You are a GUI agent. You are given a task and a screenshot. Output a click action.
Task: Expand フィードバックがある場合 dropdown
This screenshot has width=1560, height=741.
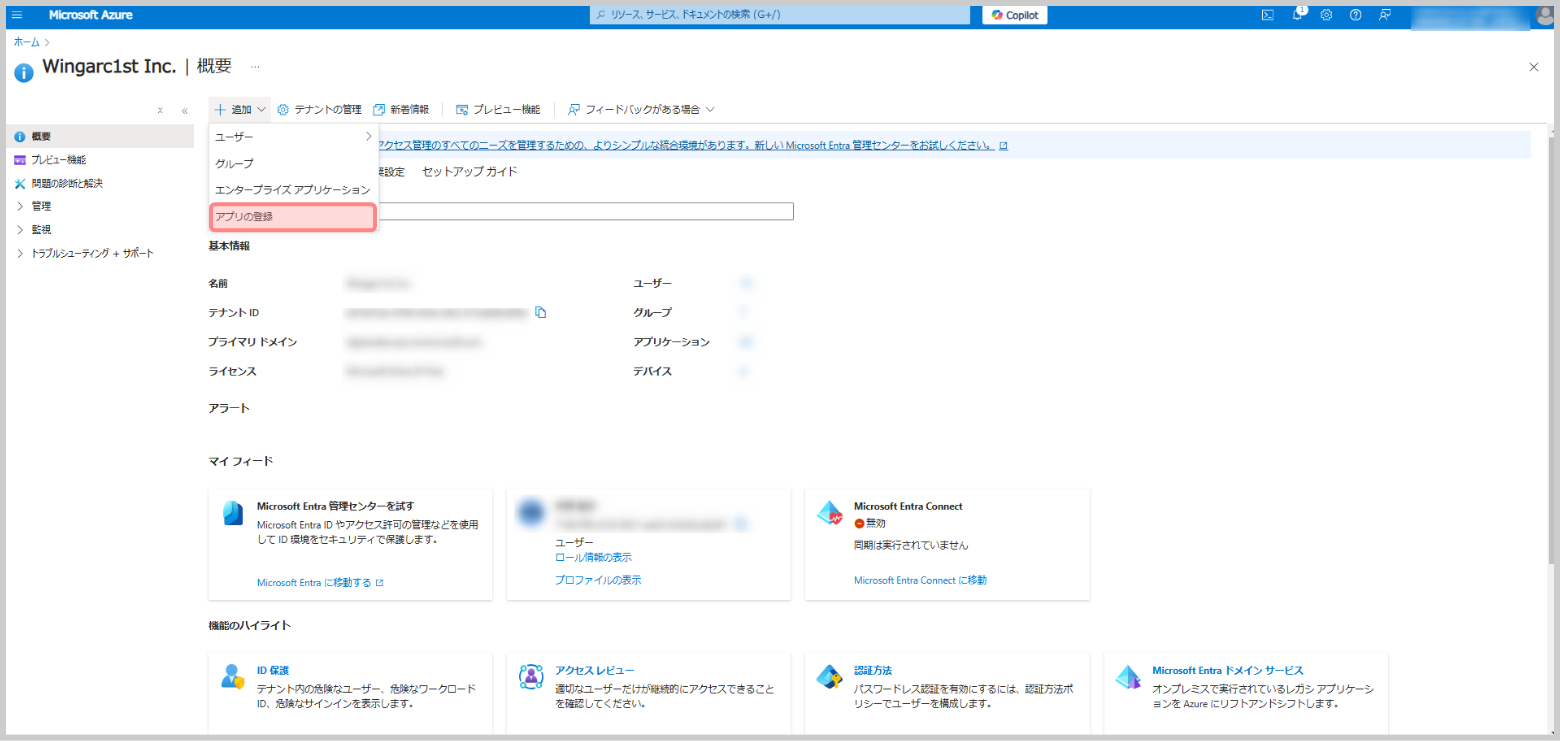(x=641, y=110)
